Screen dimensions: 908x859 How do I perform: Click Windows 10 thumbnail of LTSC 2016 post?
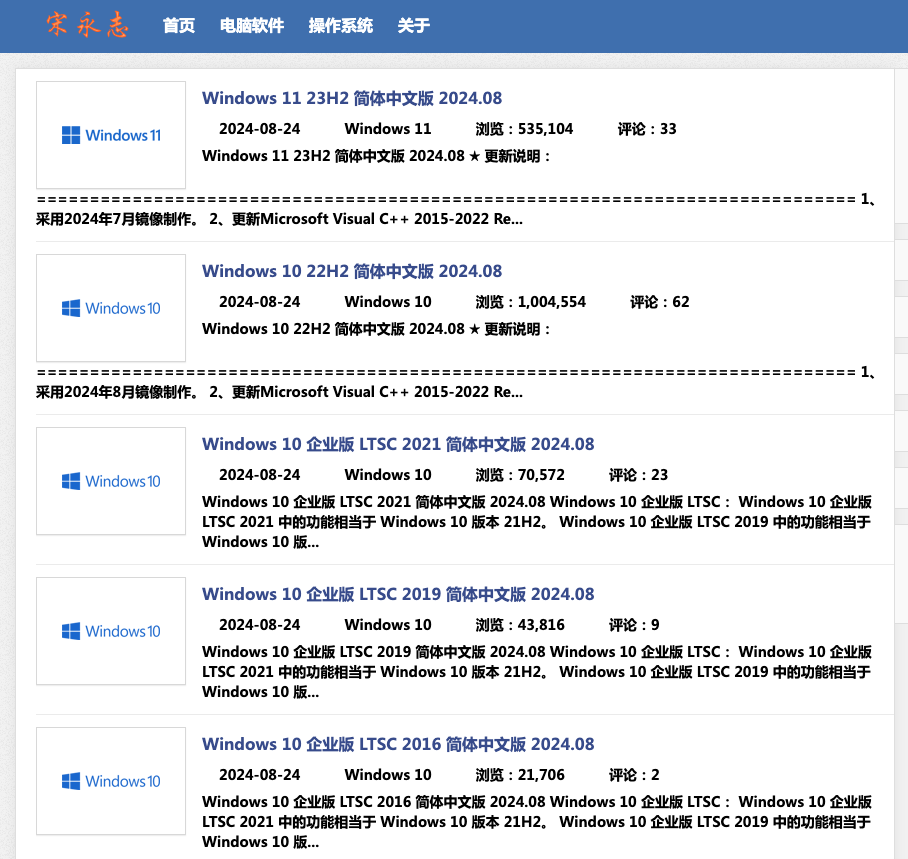coord(111,781)
